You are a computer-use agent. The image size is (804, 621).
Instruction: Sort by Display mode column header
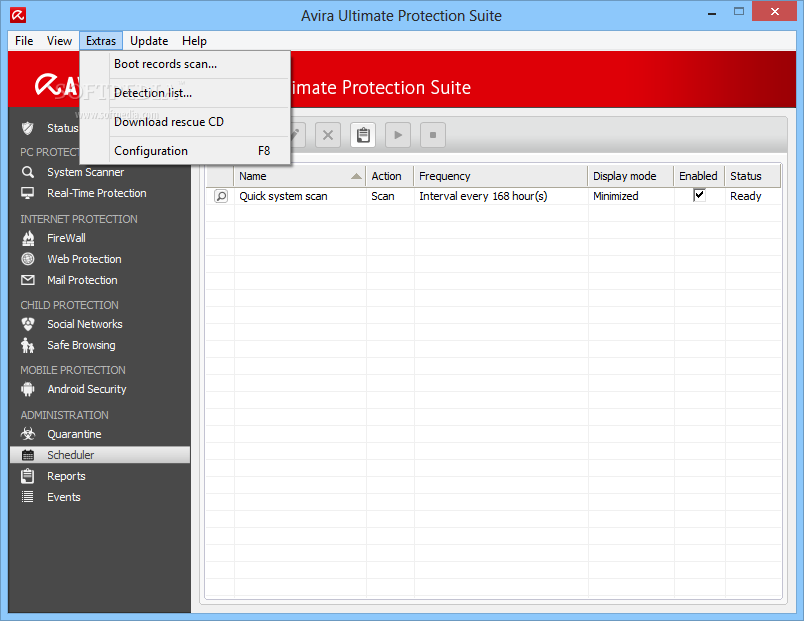click(x=631, y=176)
